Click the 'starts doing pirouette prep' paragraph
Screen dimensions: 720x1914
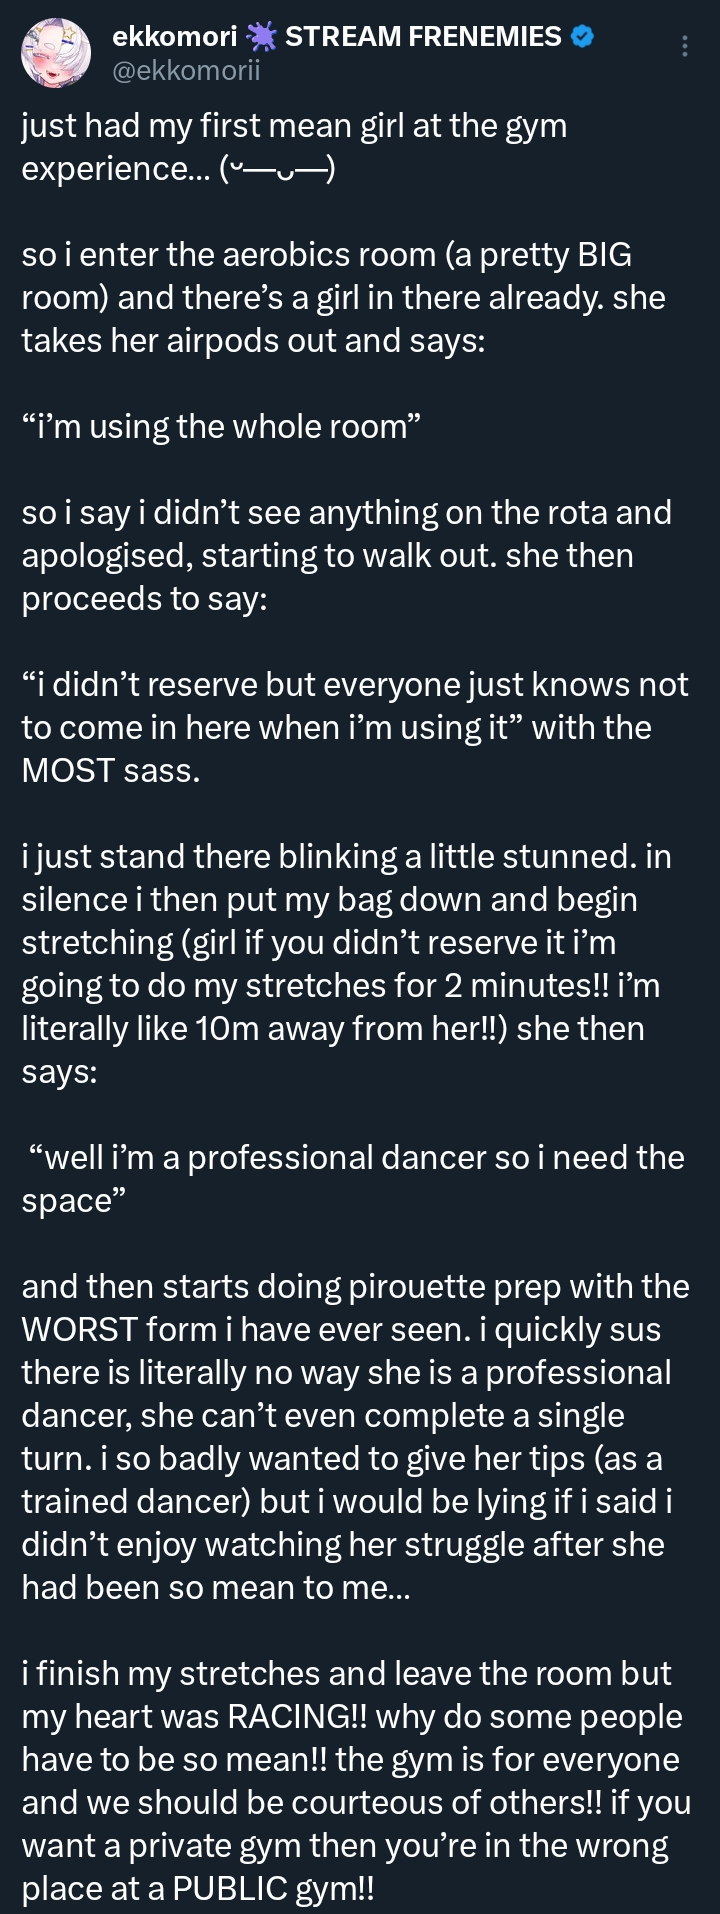tap(356, 1437)
